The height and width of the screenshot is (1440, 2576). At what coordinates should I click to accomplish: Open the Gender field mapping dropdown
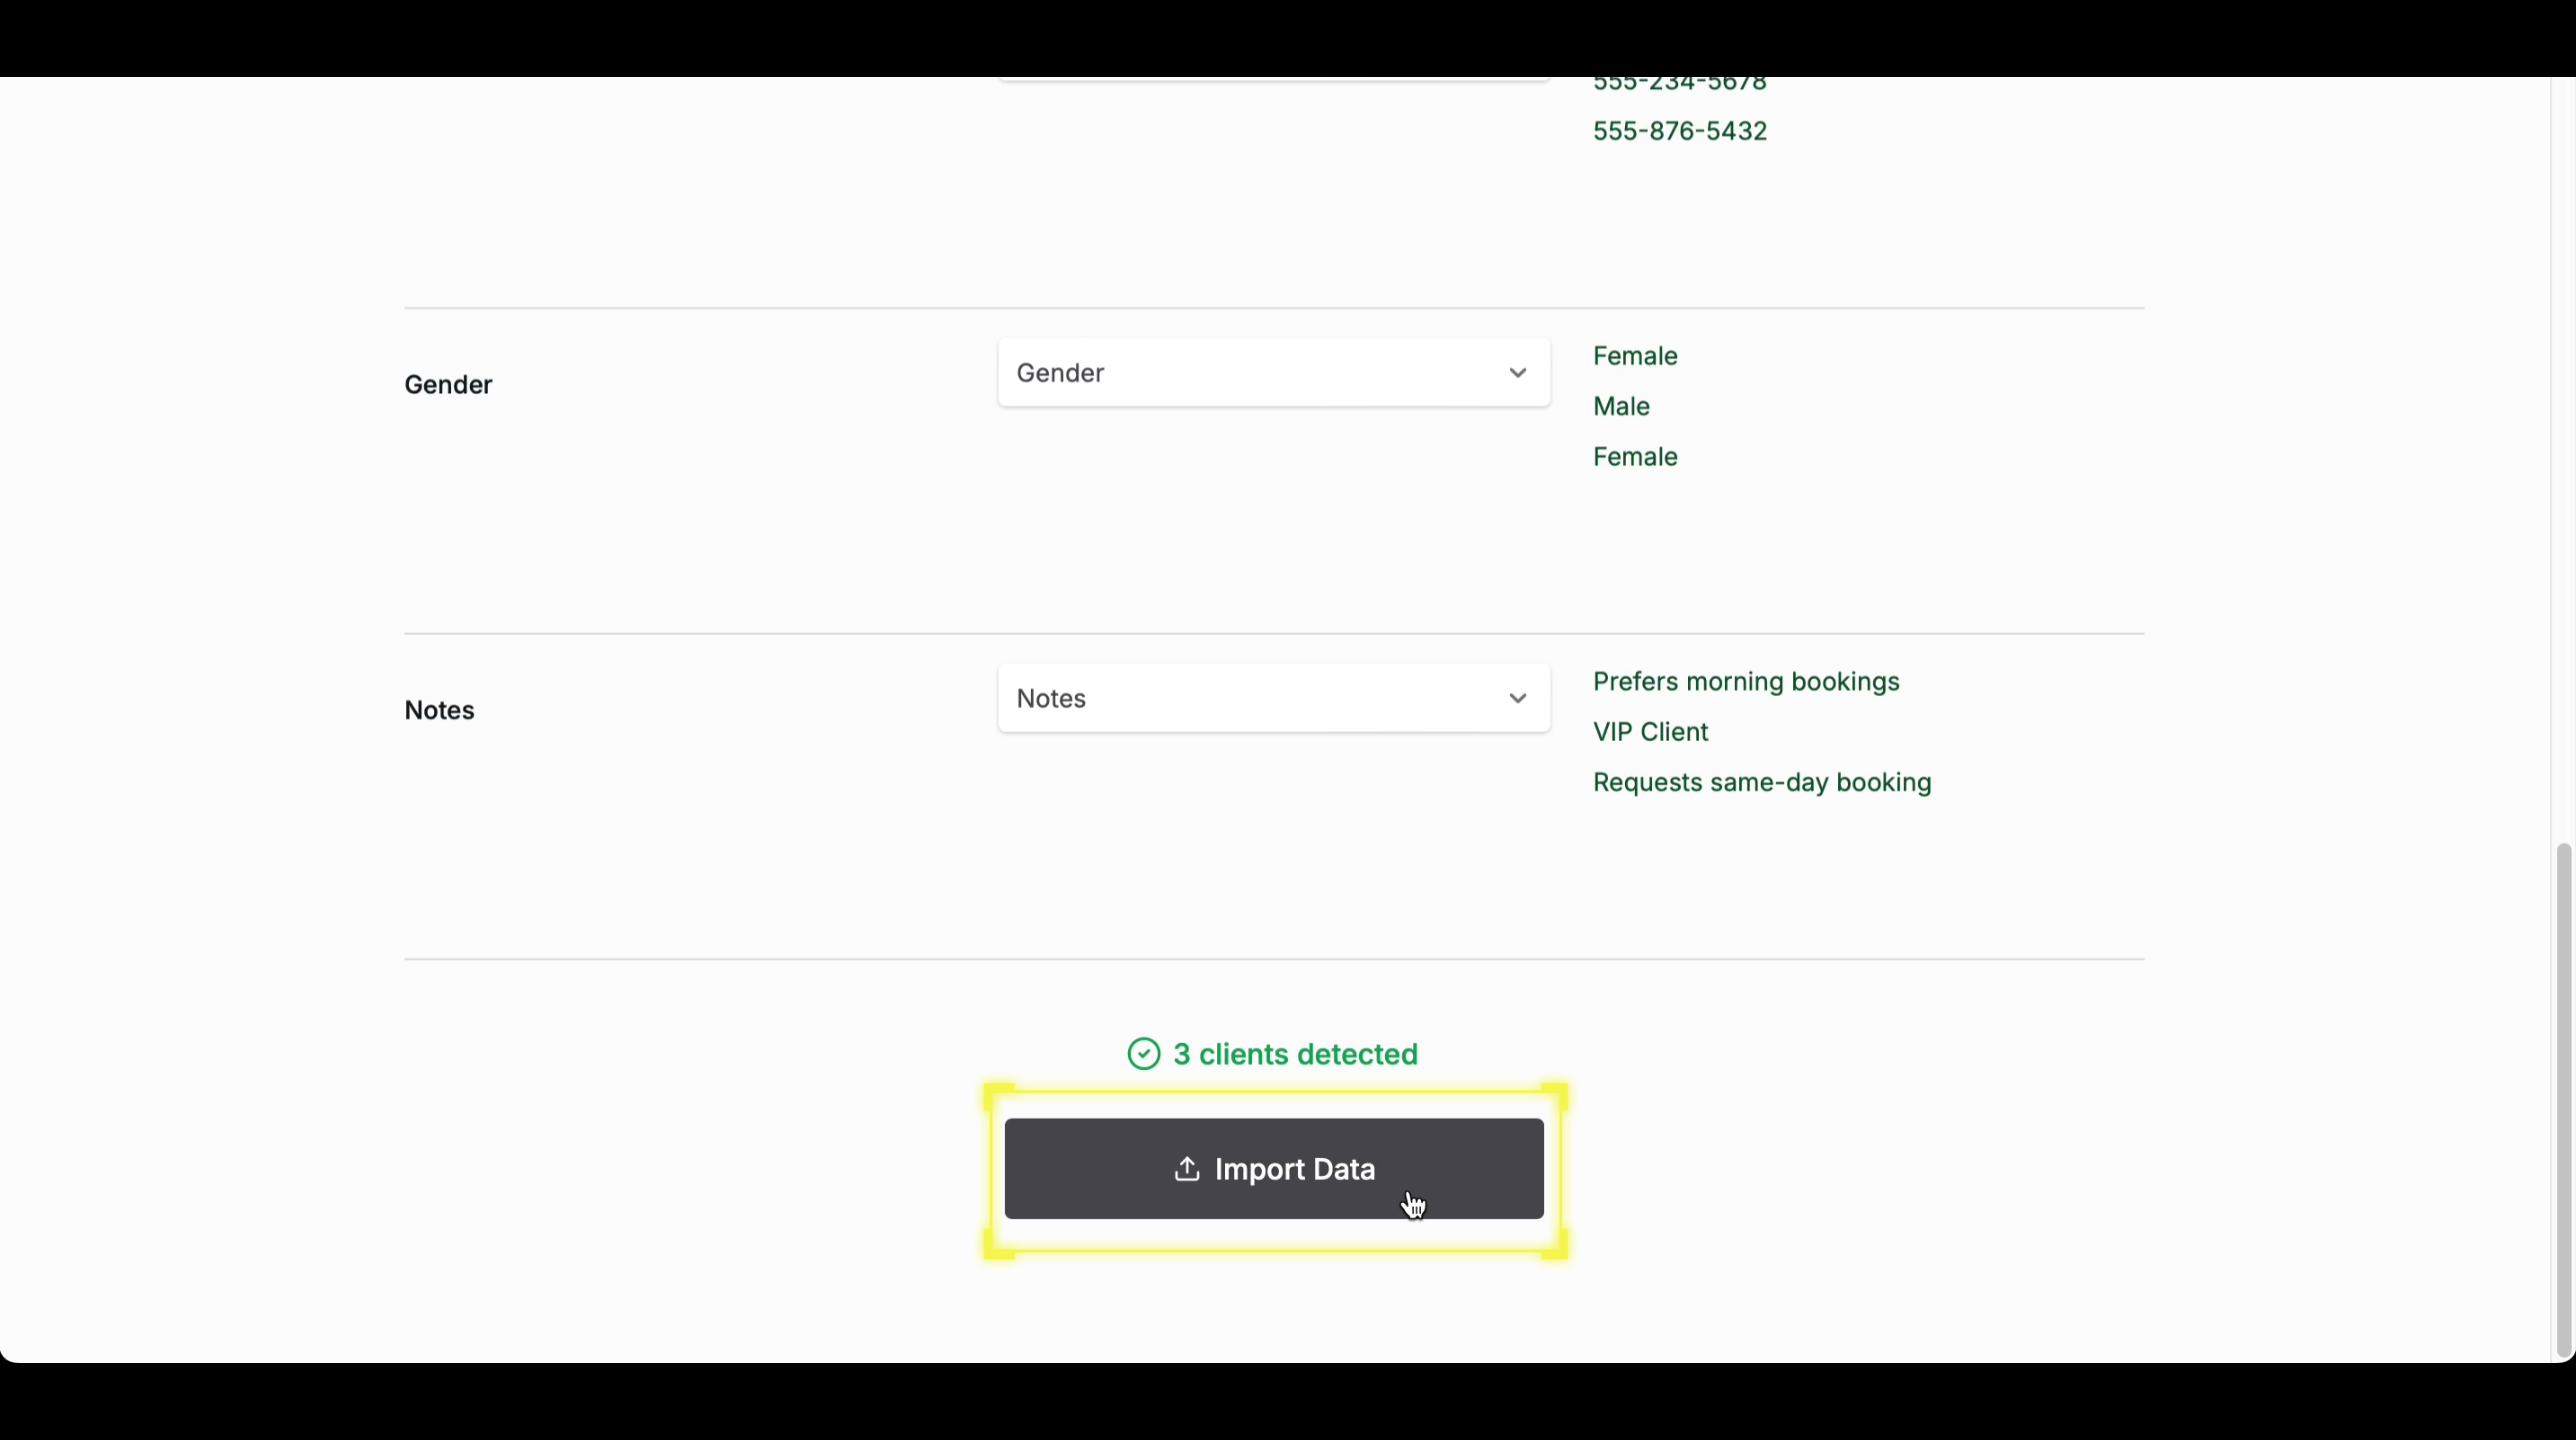tap(1272, 372)
